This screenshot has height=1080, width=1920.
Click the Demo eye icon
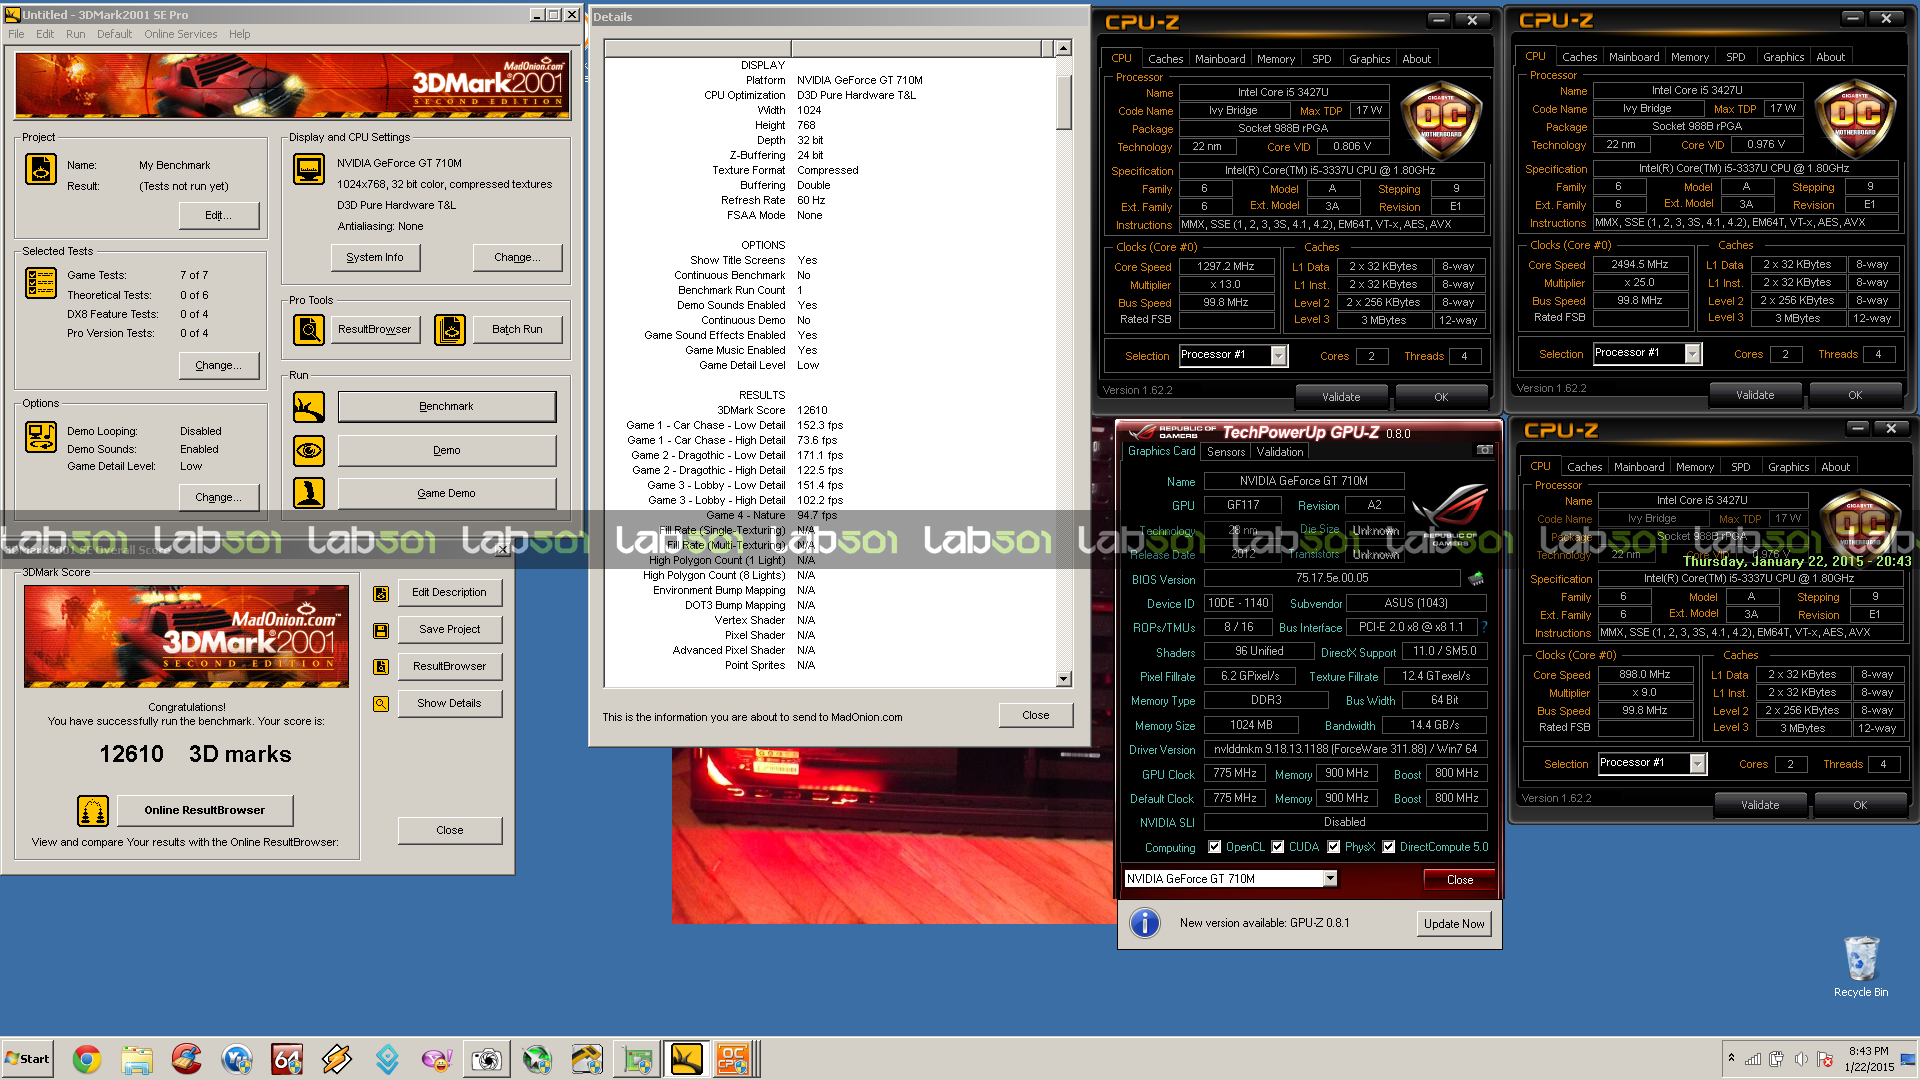tap(309, 451)
